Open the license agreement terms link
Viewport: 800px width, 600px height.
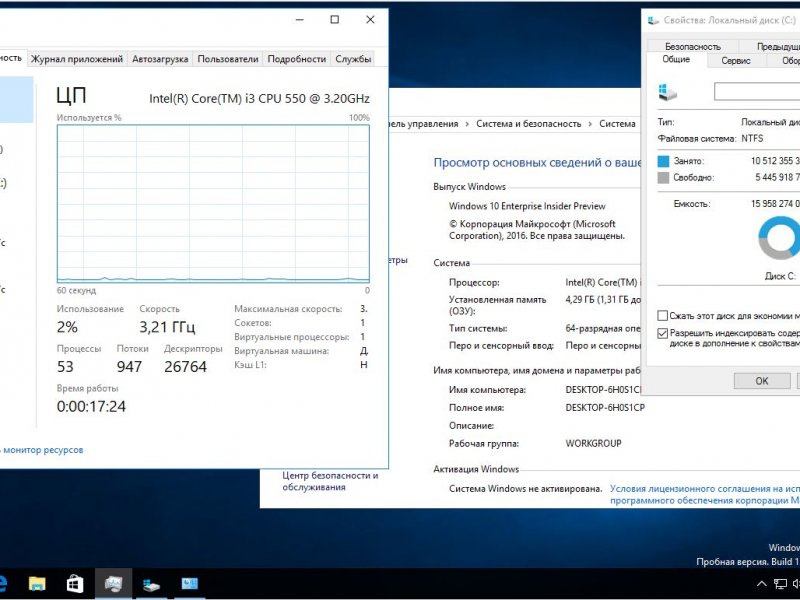(705, 494)
